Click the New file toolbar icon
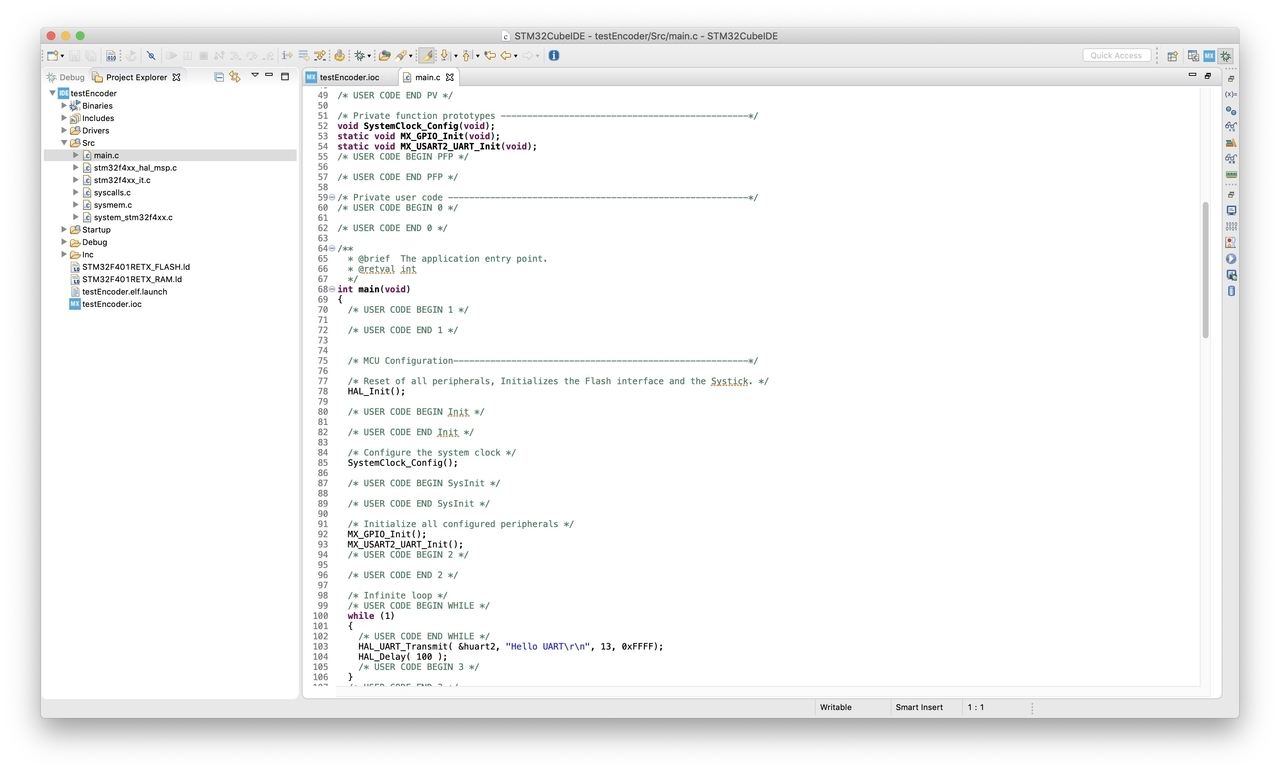This screenshot has width=1280, height=772. pos(53,56)
